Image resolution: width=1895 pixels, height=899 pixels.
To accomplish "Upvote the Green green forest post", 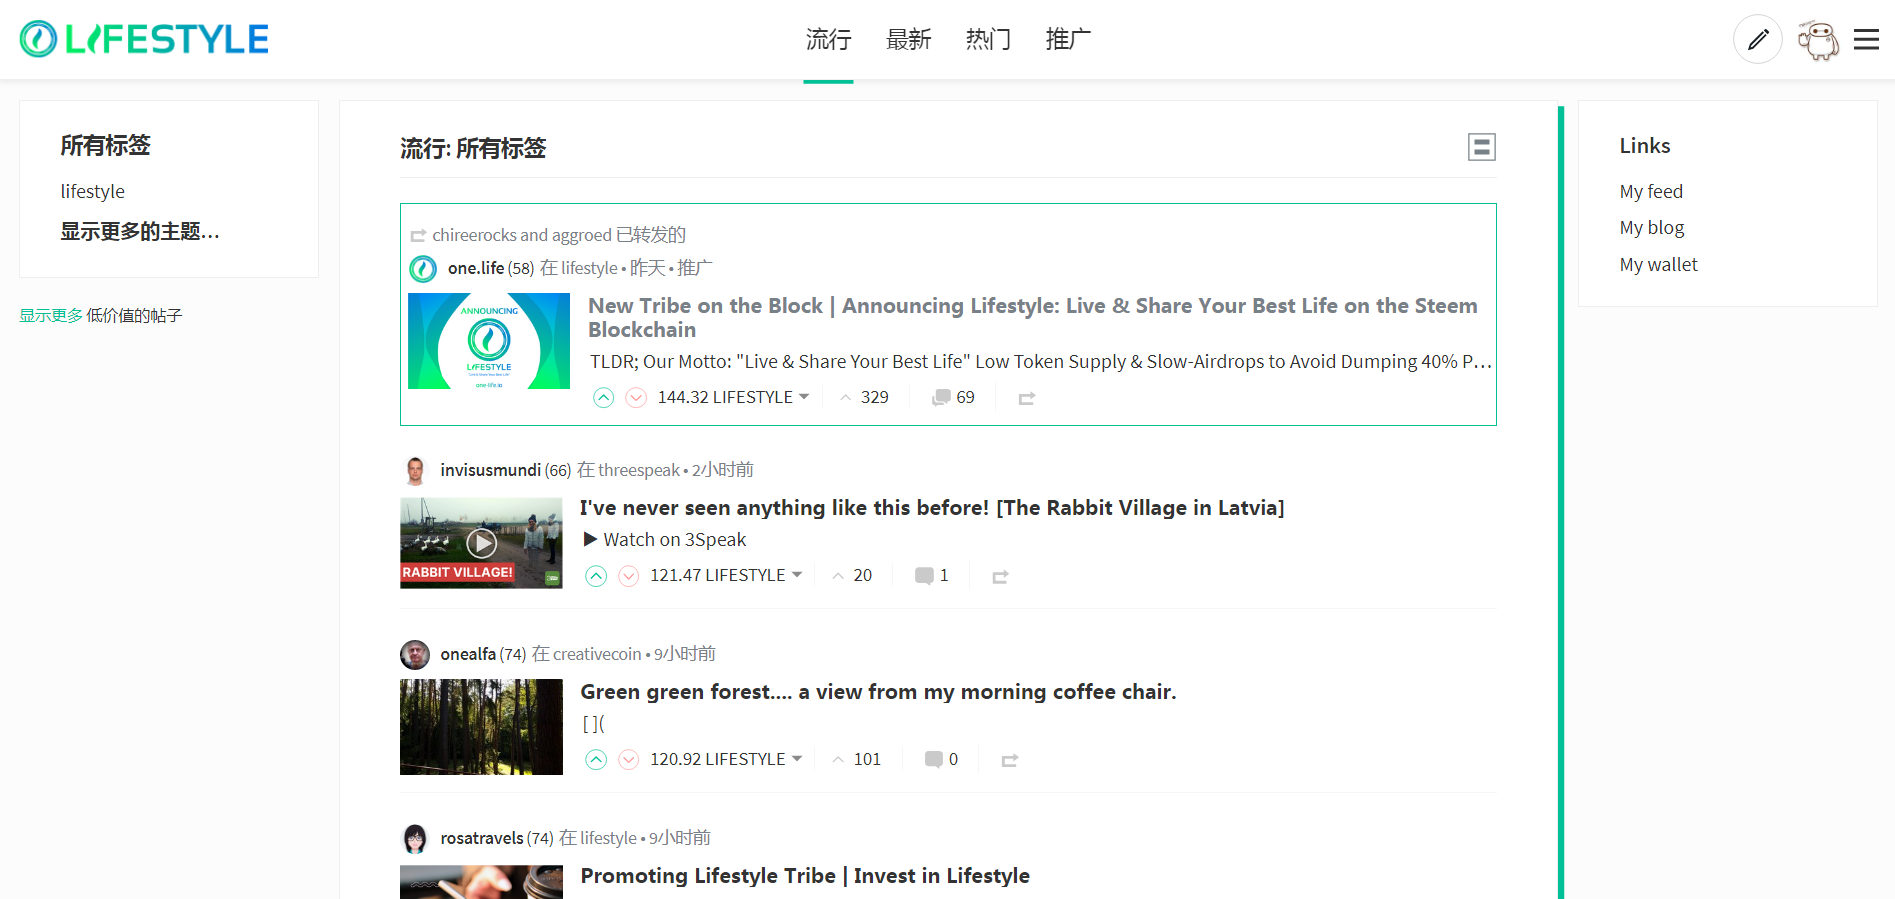I will coord(596,760).
